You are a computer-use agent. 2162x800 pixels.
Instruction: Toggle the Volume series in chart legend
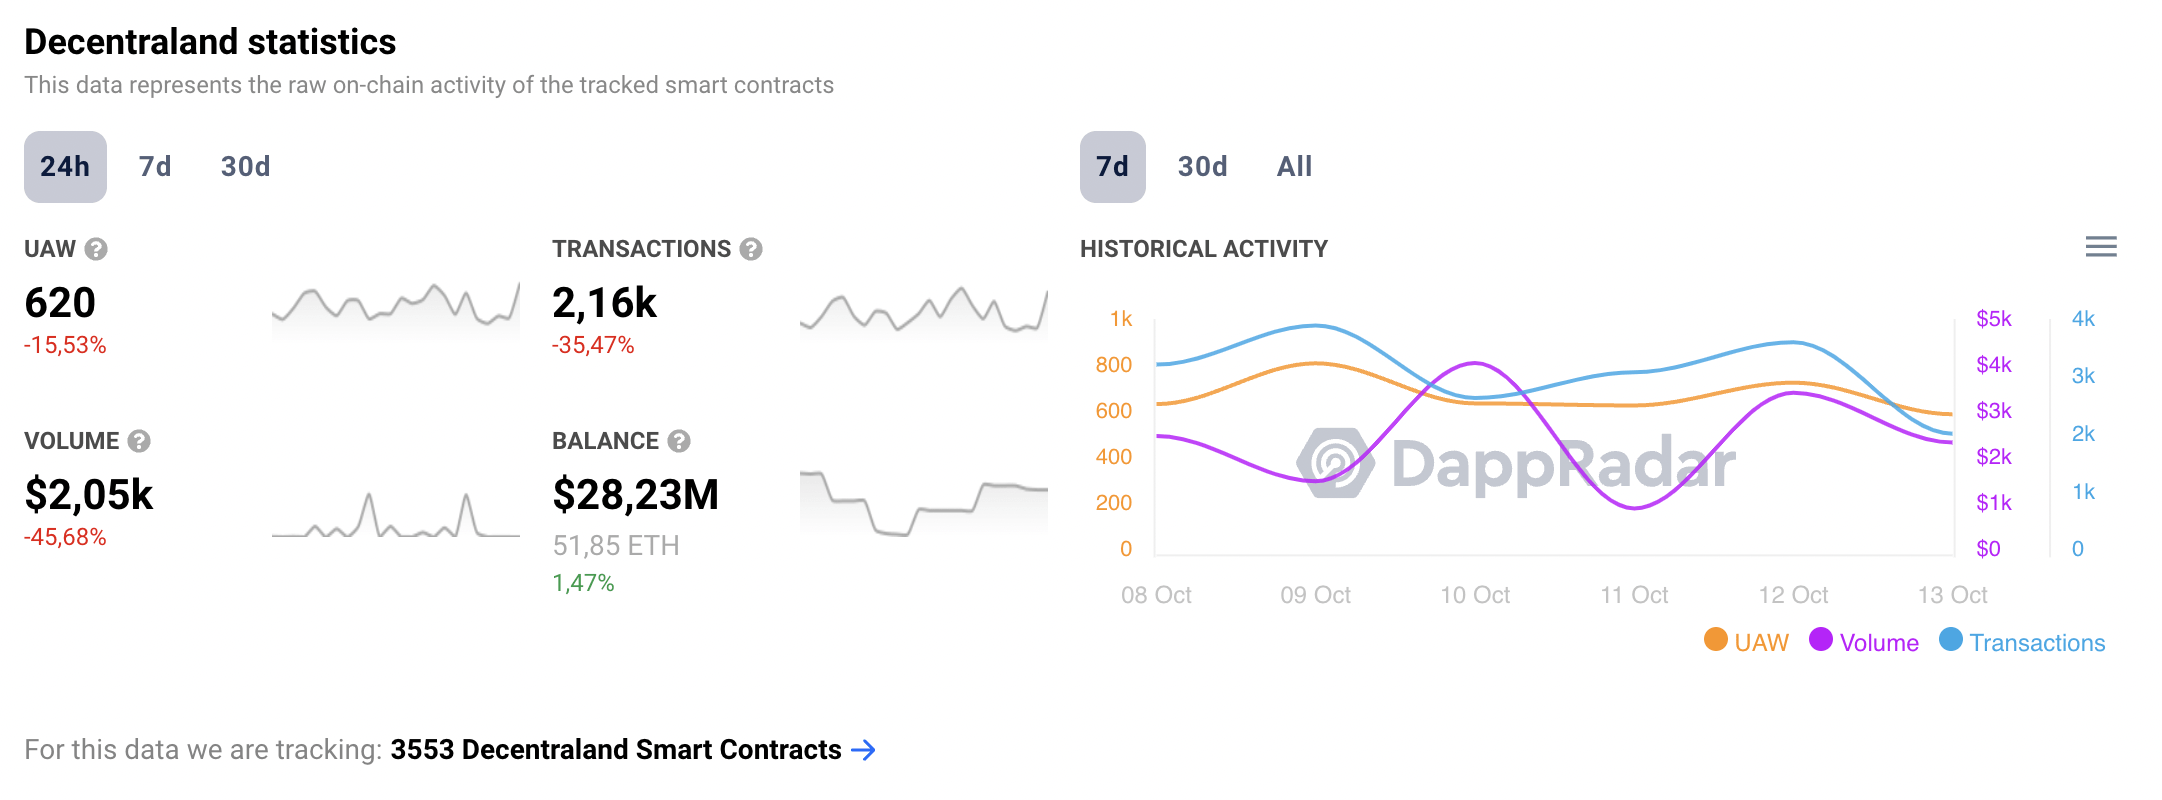point(1864,642)
